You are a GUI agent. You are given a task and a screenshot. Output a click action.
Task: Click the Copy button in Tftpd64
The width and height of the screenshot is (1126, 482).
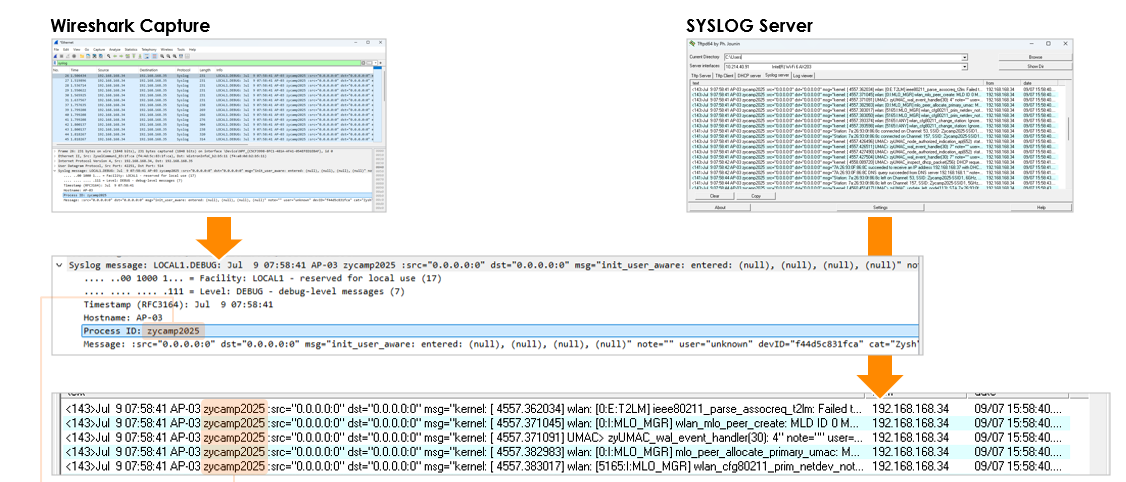[756, 196]
